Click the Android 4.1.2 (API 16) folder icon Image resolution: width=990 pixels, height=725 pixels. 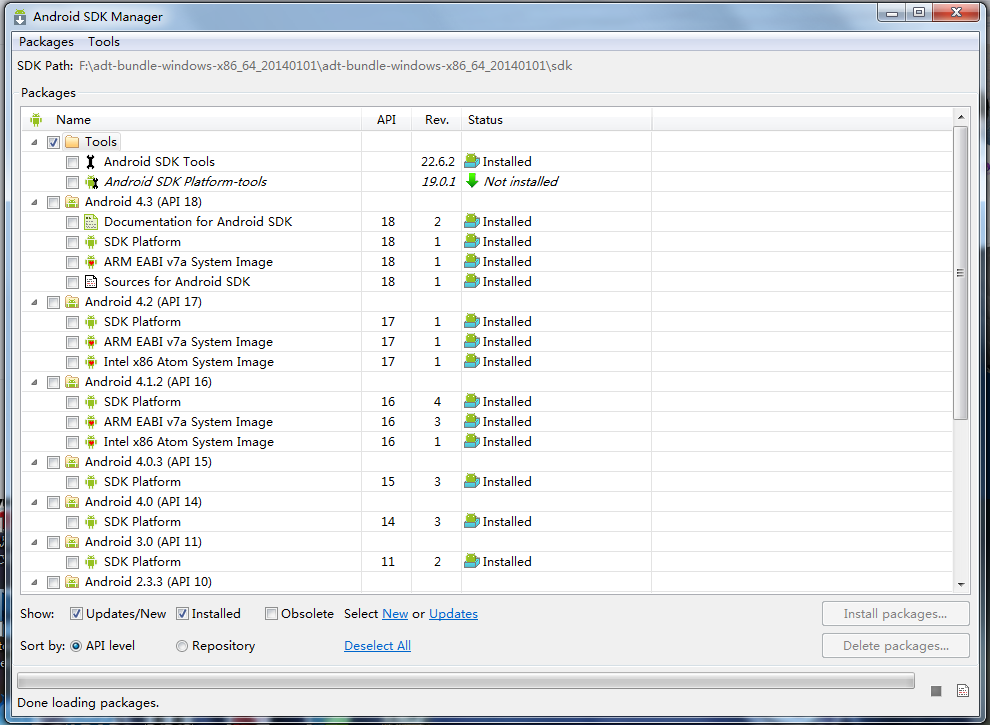pyautogui.click(x=72, y=382)
